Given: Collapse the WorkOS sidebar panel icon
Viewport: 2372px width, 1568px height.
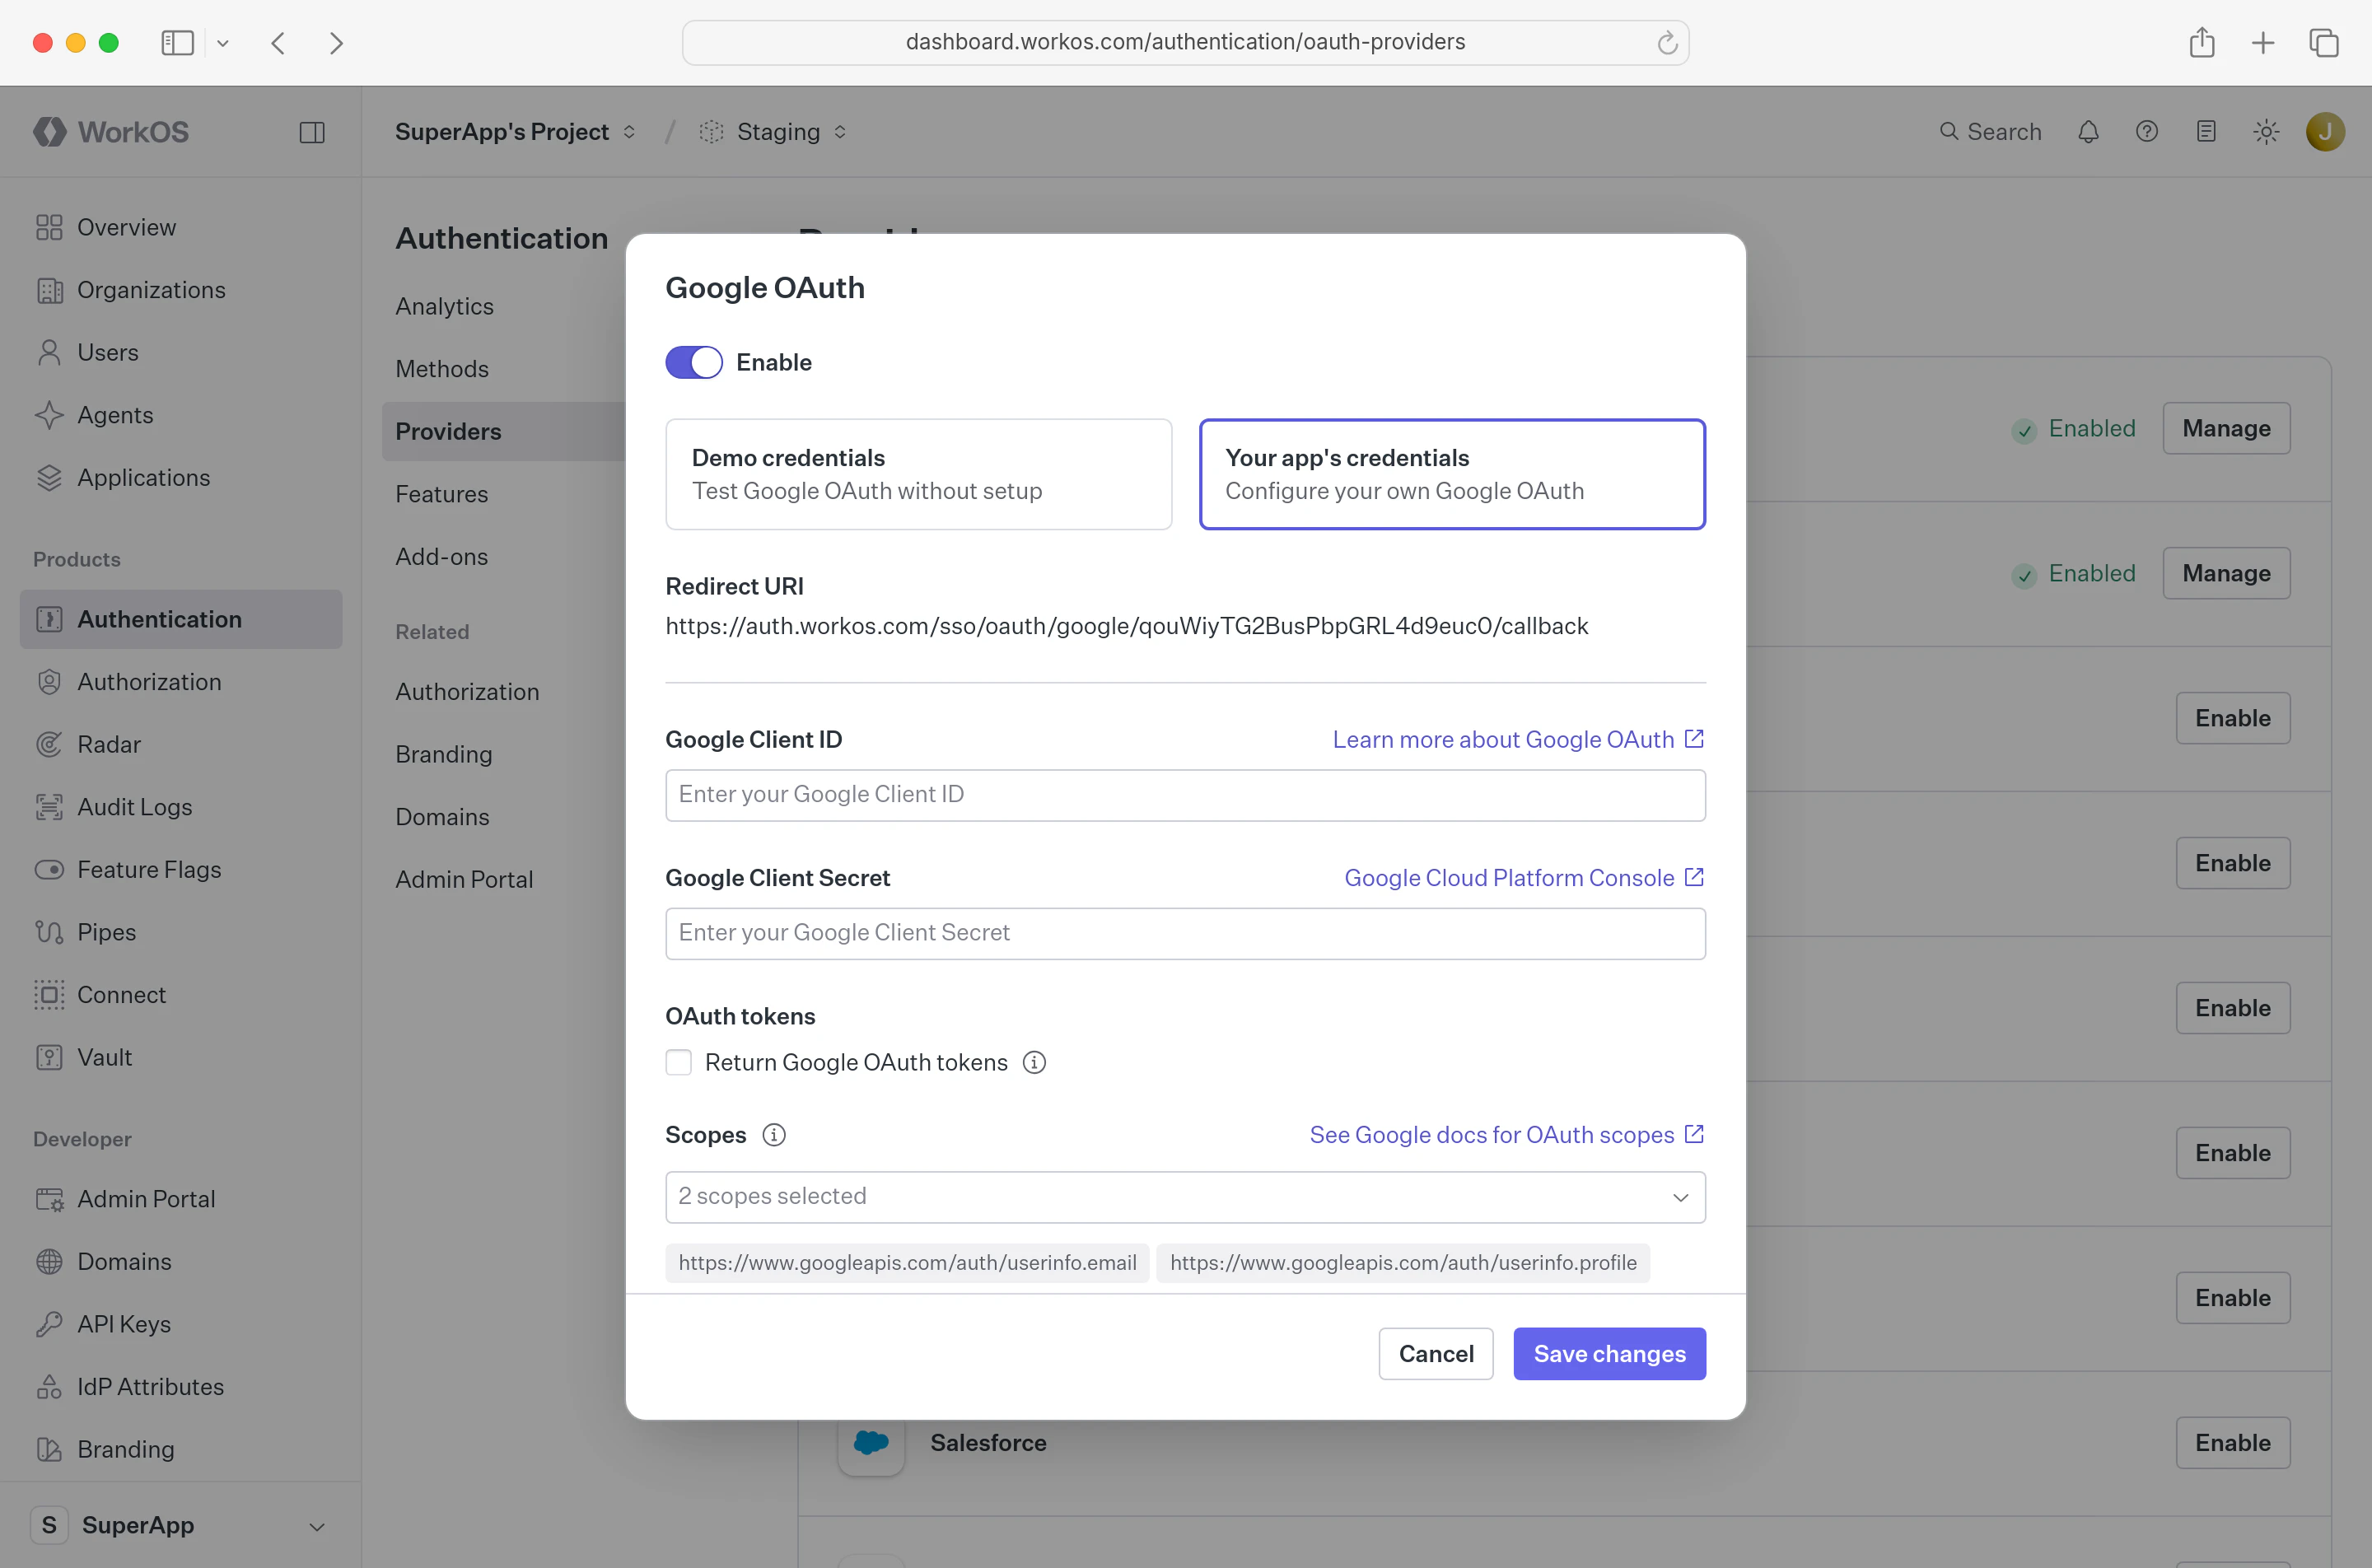Looking at the screenshot, I should tap(312, 132).
